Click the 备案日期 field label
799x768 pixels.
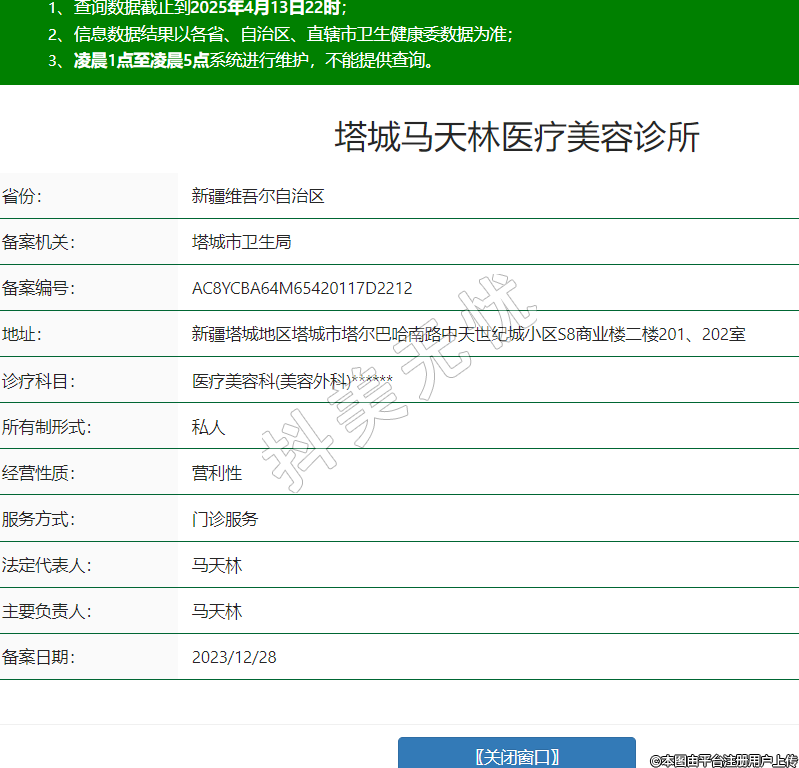(38, 657)
